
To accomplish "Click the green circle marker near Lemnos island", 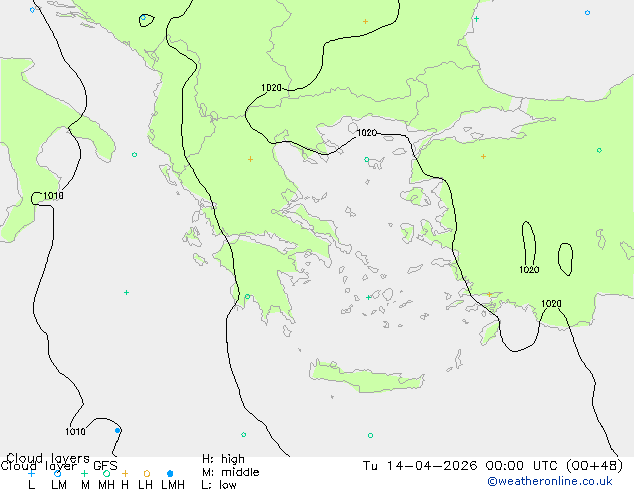I will 366,160.
